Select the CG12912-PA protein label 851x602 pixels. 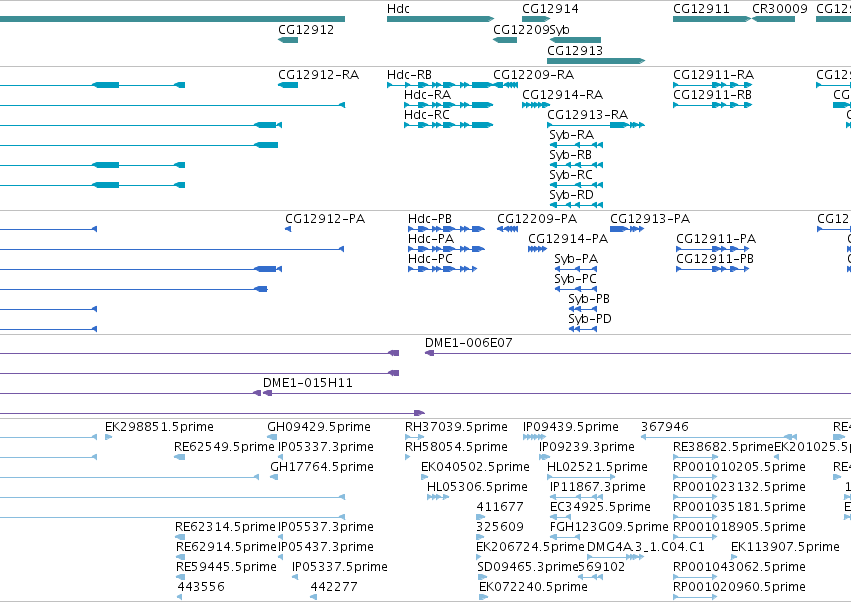325,219
